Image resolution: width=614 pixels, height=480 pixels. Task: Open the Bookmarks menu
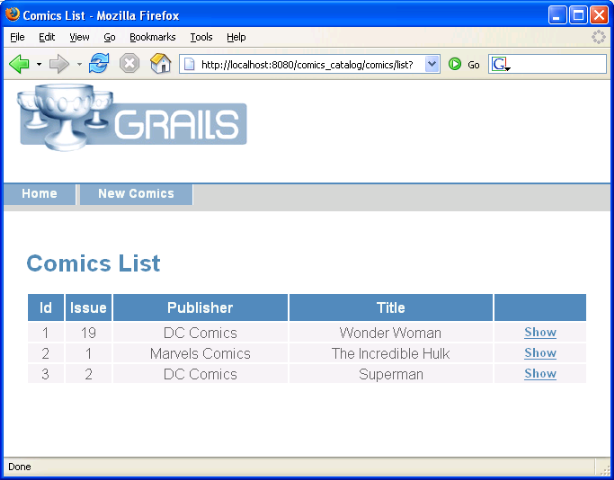point(152,37)
